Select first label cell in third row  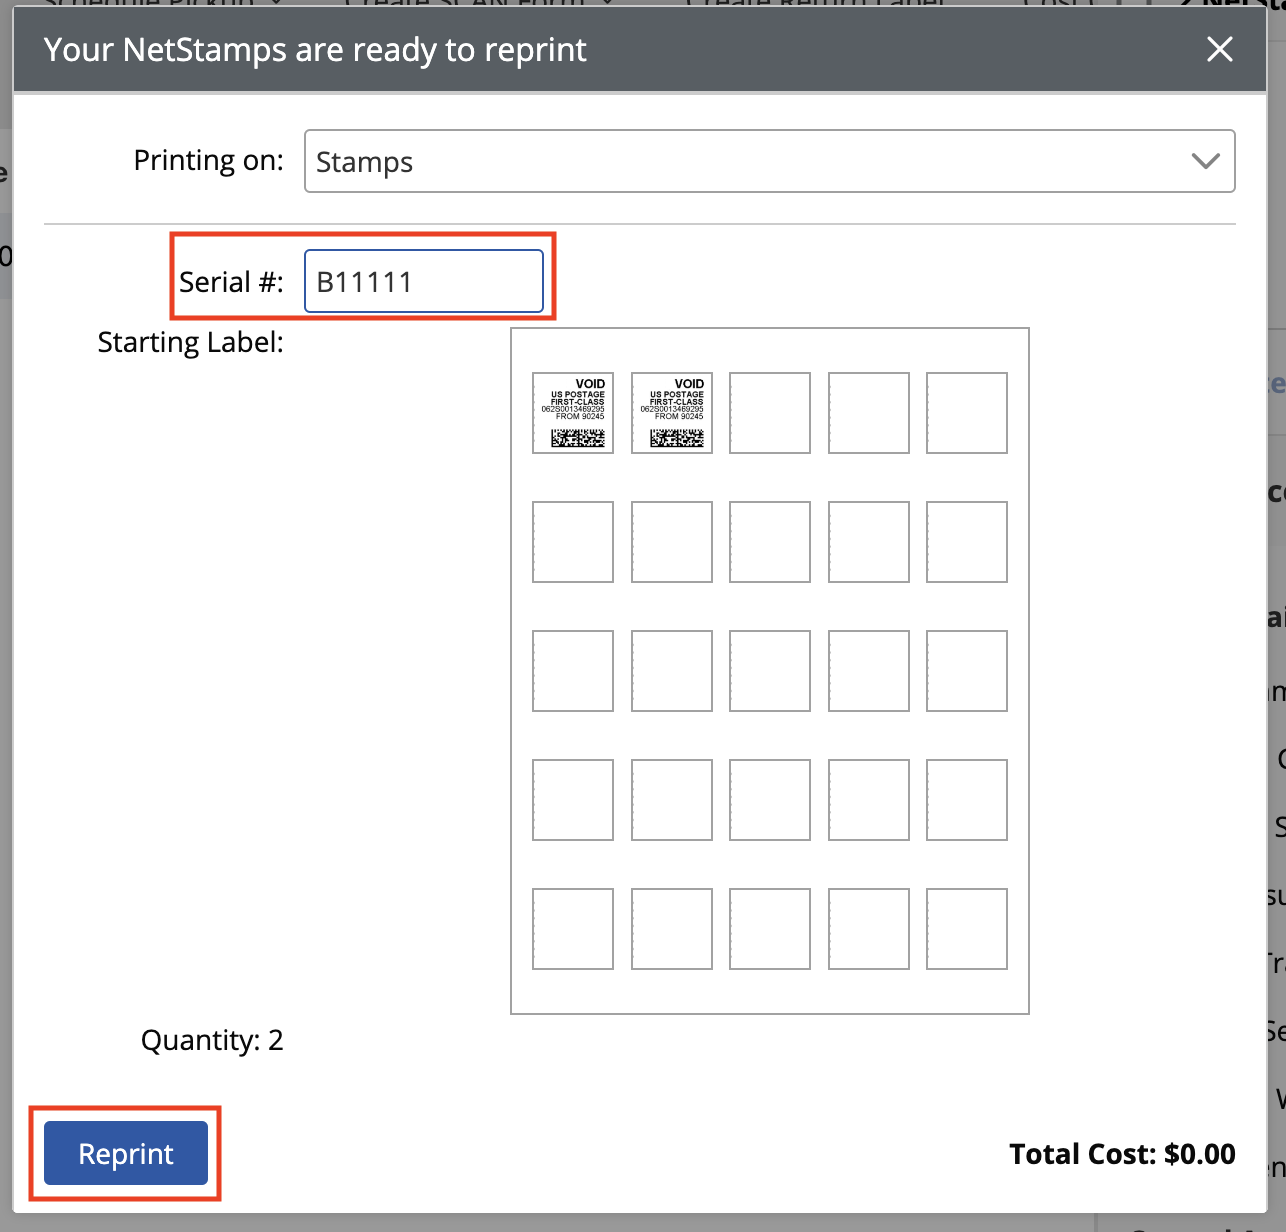pyautogui.click(x=573, y=671)
